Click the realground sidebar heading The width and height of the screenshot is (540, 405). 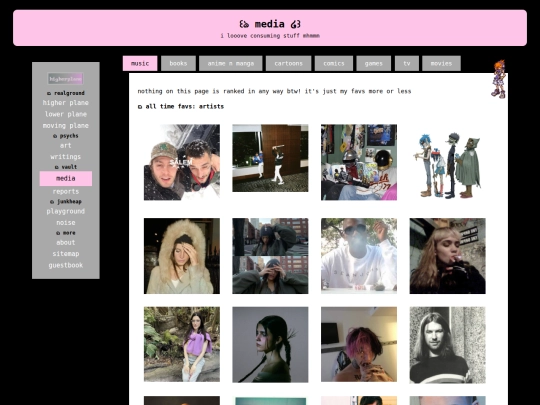tap(66, 93)
